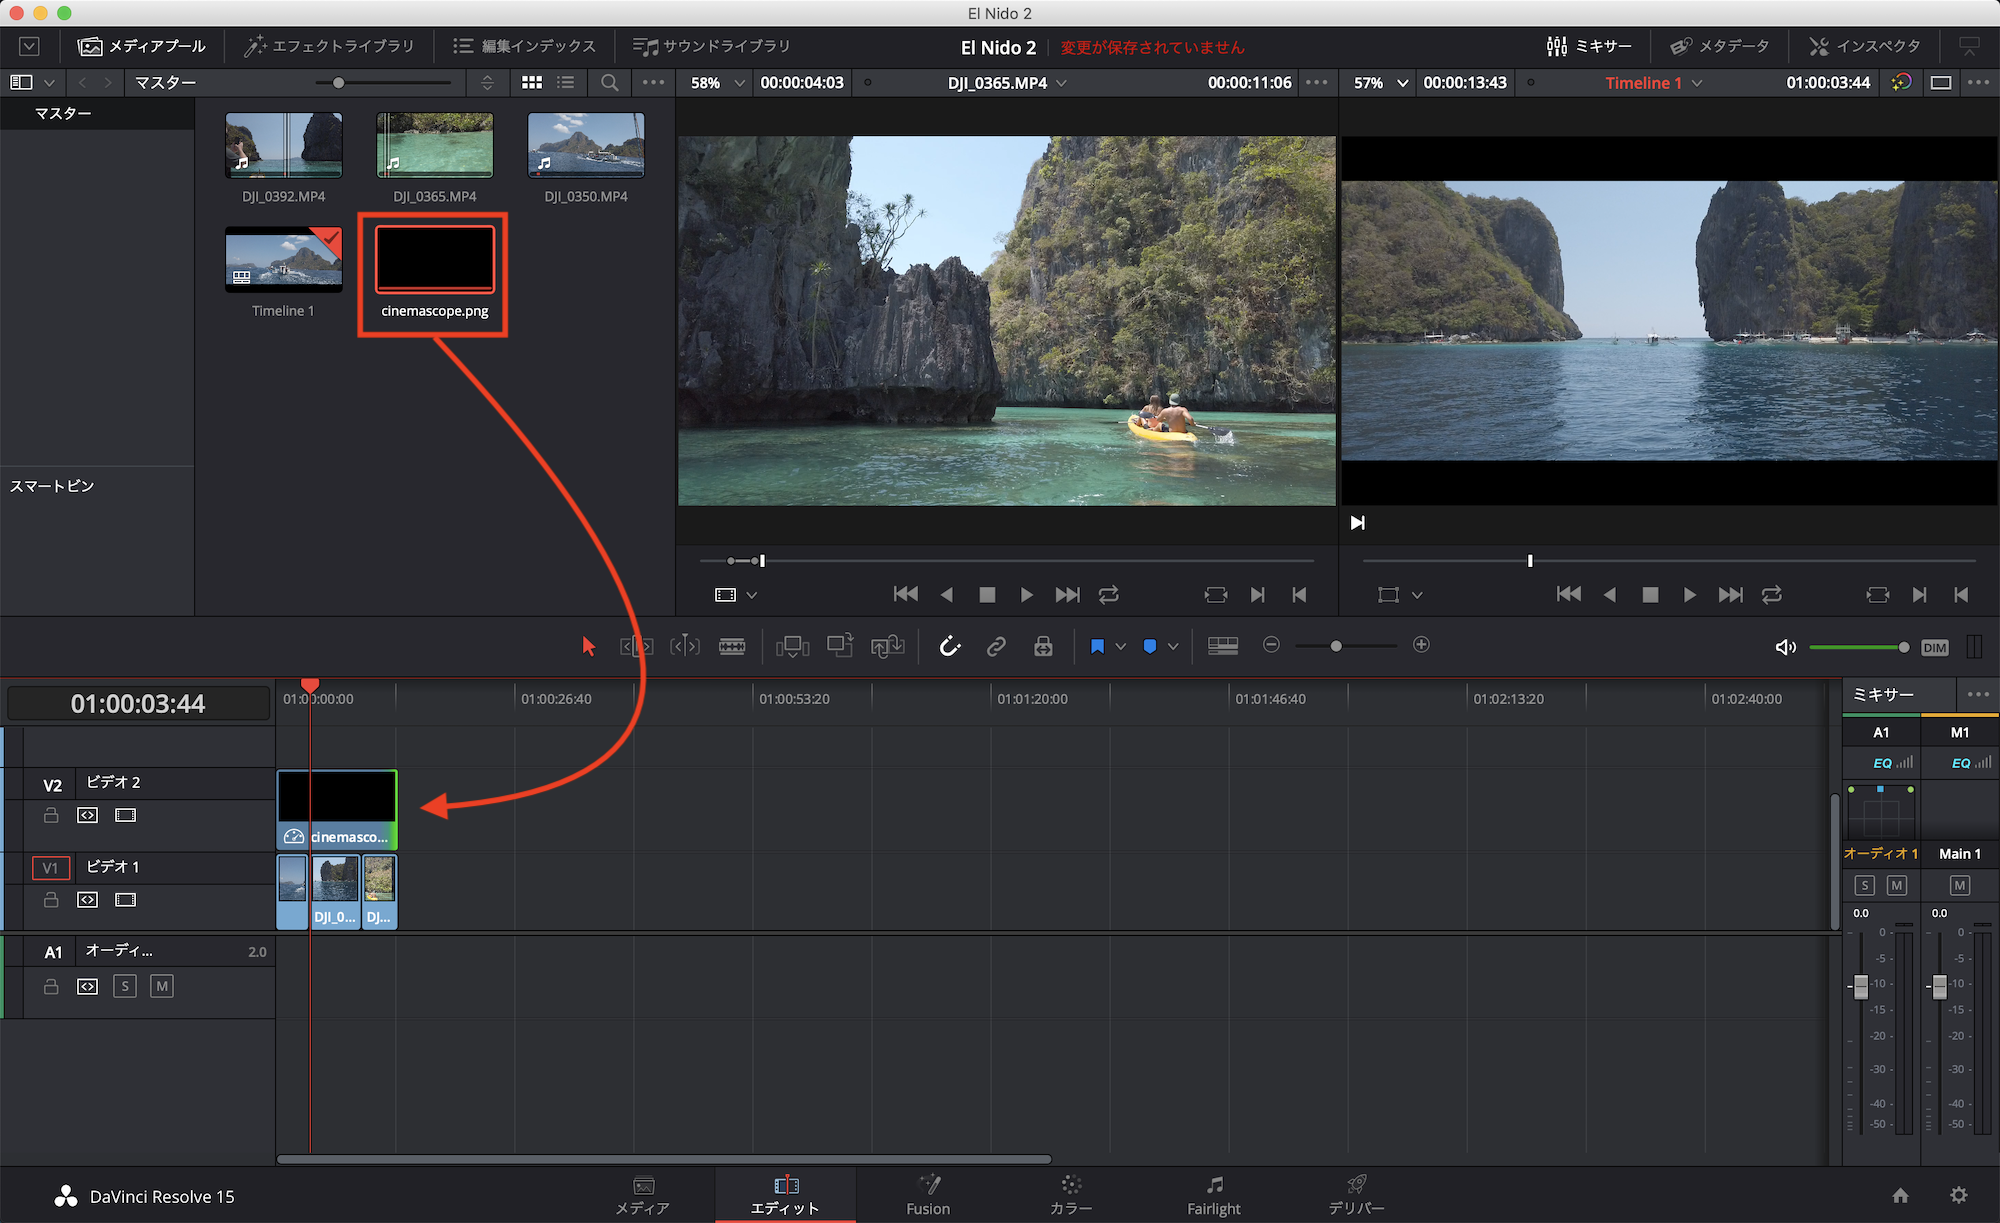Image resolution: width=2000 pixels, height=1223 pixels.
Task: Select the cinemascope.png media pool thumbnail
Action: click(434, 259)
